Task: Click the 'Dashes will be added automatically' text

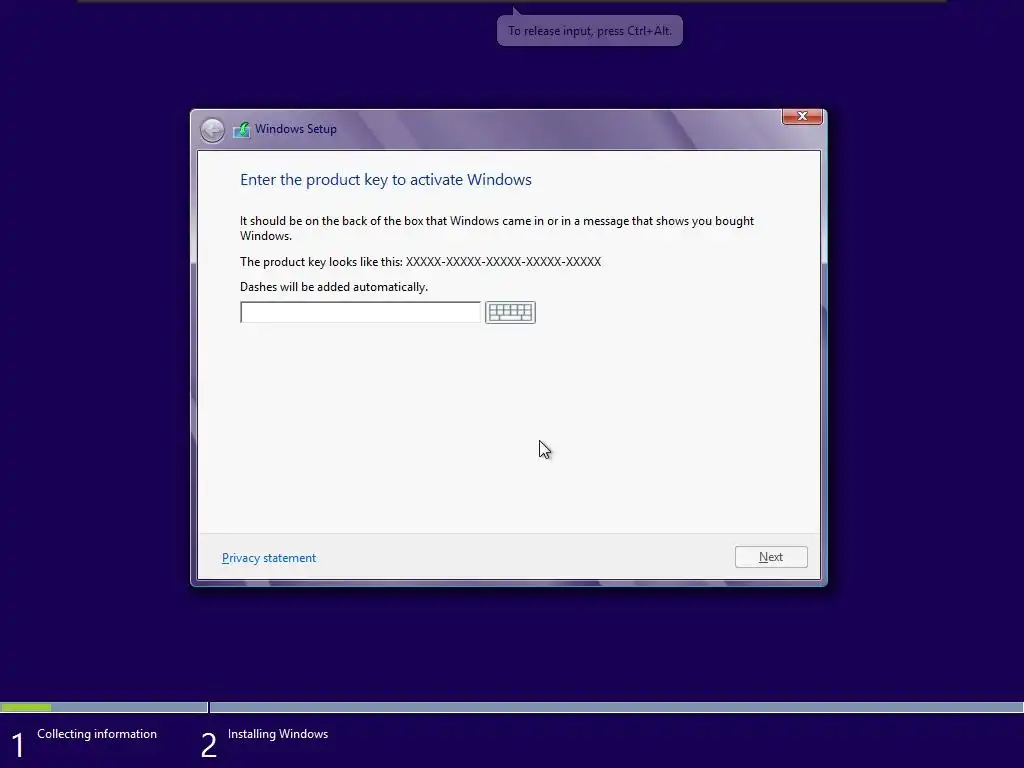Action: point(334,287)
